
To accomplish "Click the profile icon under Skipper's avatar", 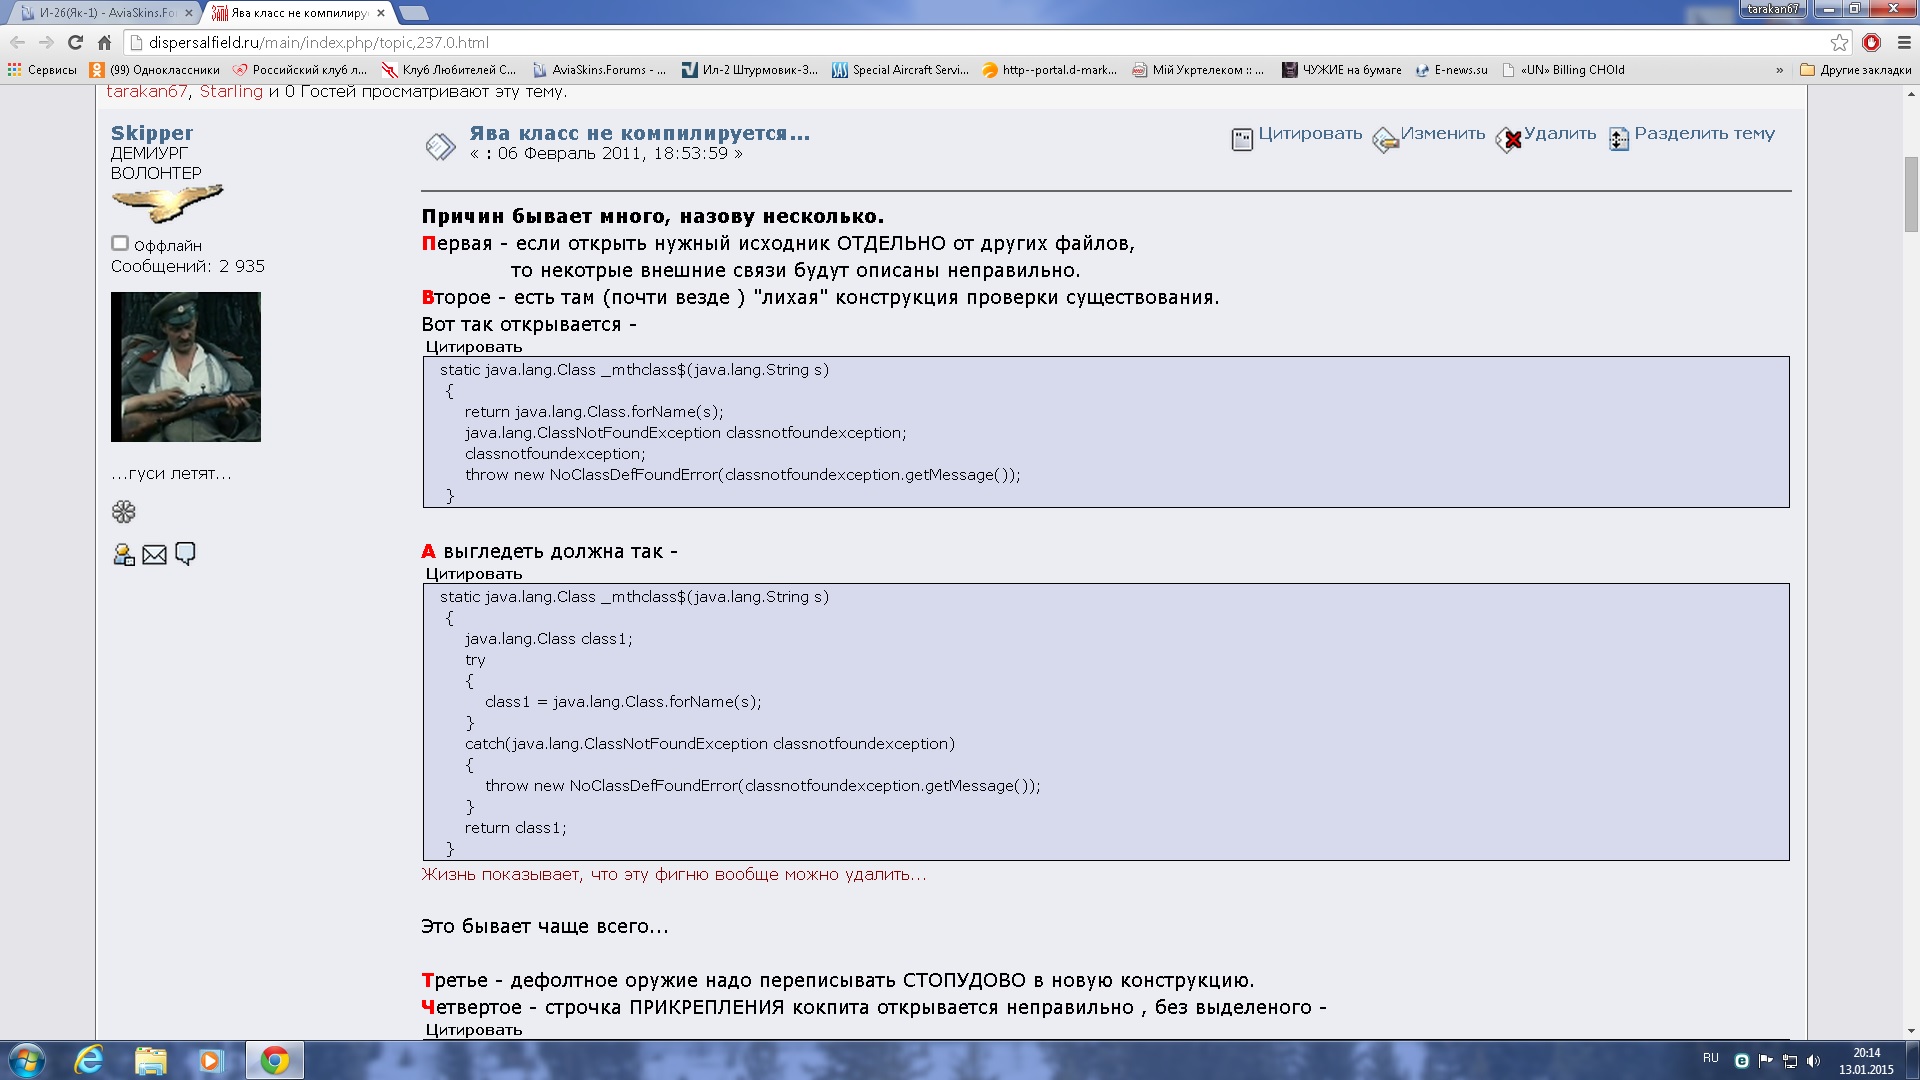I will [124, 555].
